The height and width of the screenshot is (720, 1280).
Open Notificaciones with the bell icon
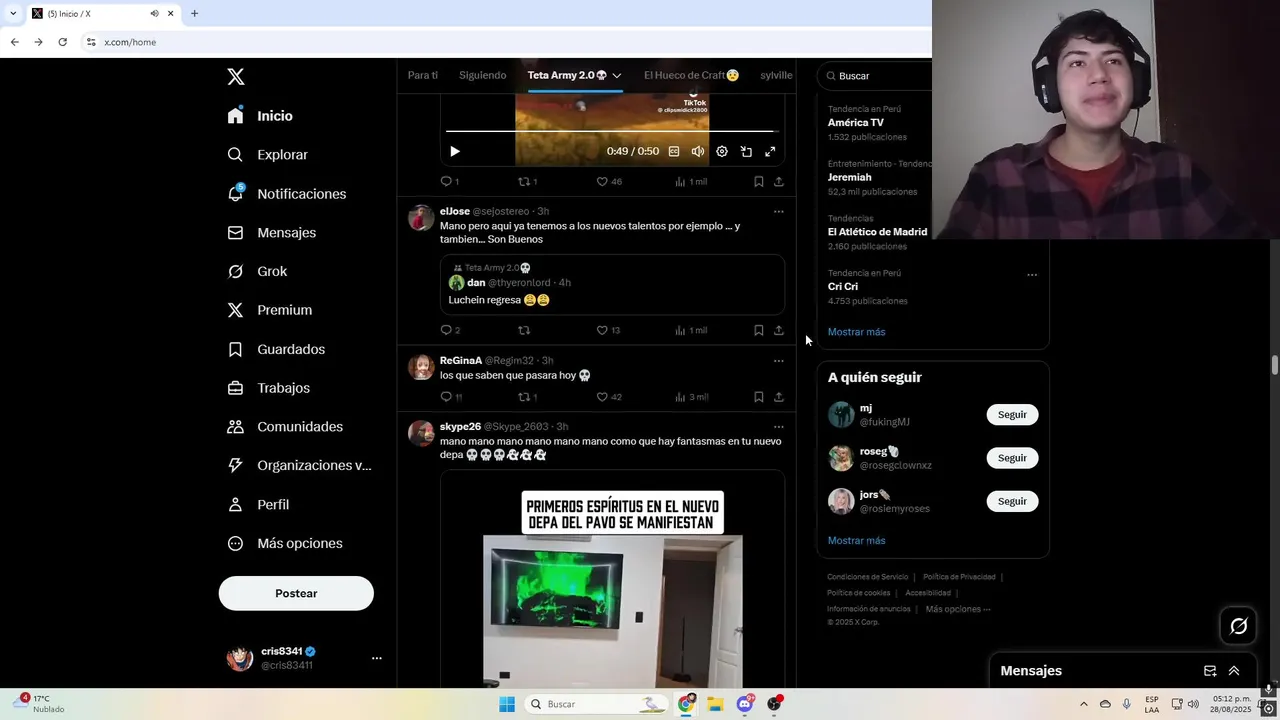tap(286, 194)
